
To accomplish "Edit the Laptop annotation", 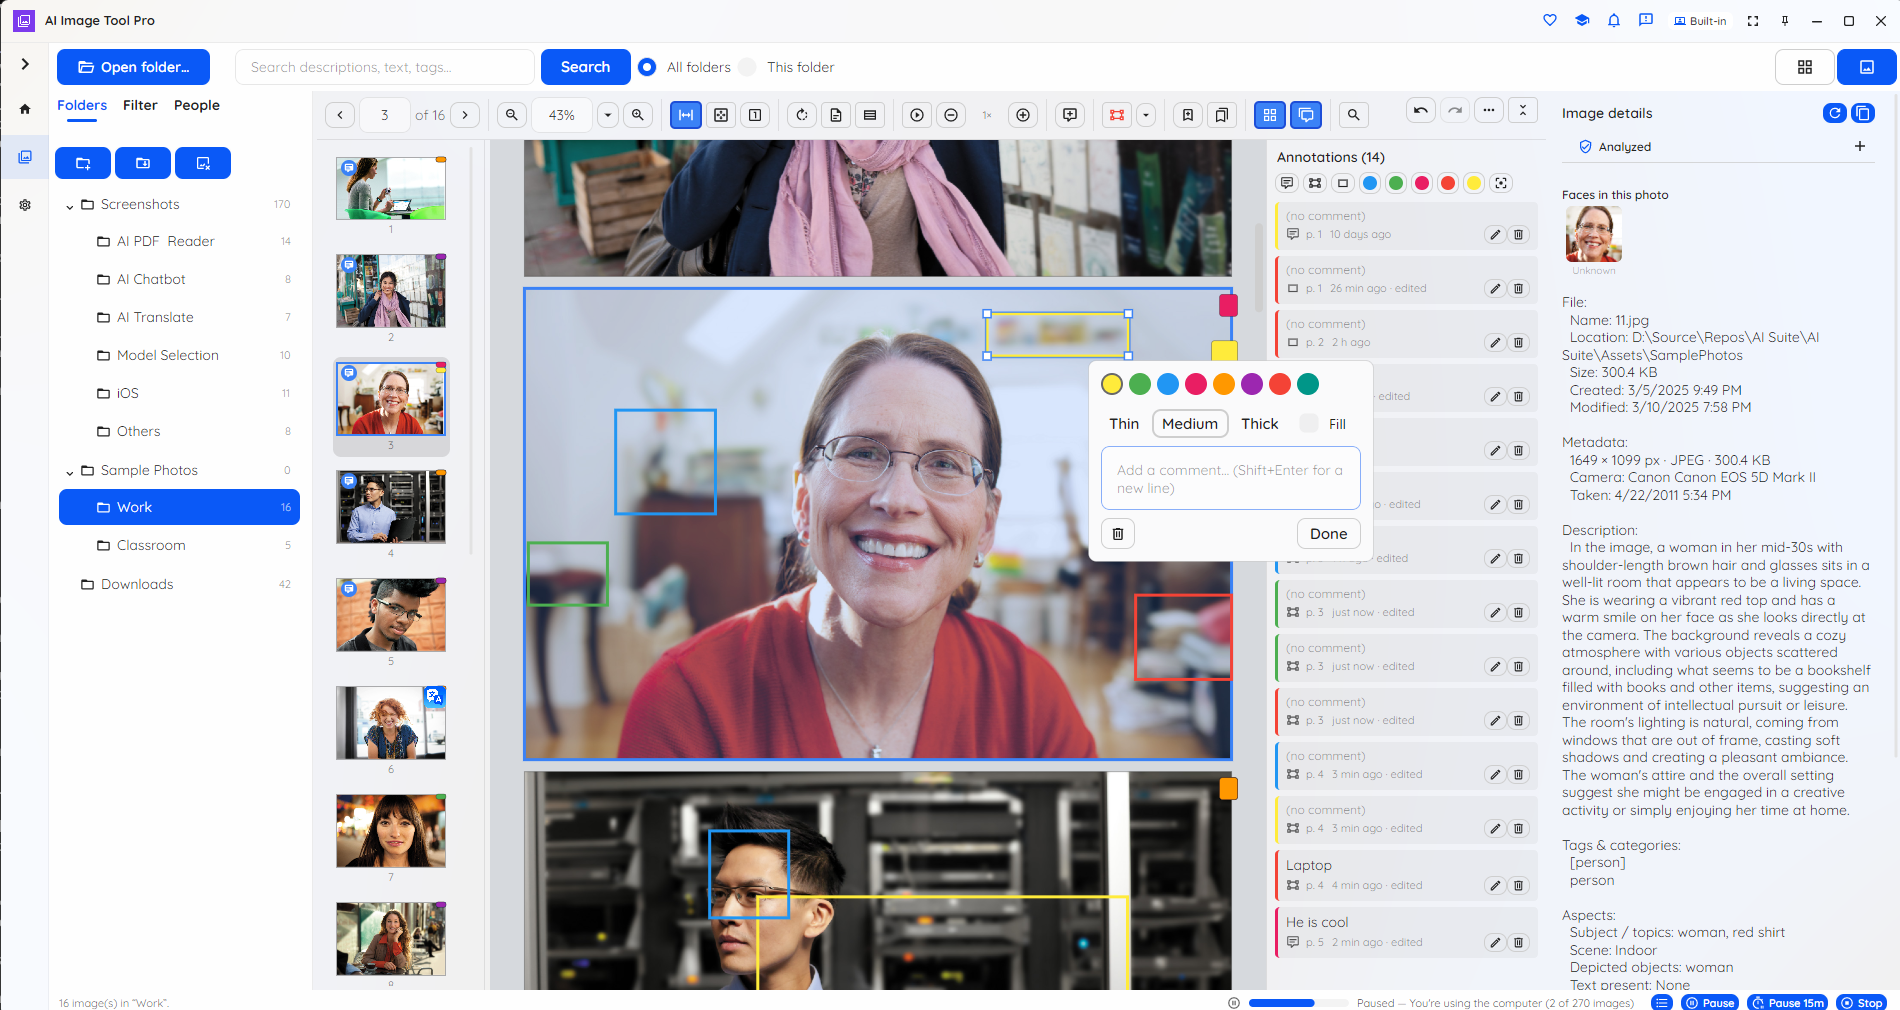I will pyautogui.click(x=1495, y=885).
